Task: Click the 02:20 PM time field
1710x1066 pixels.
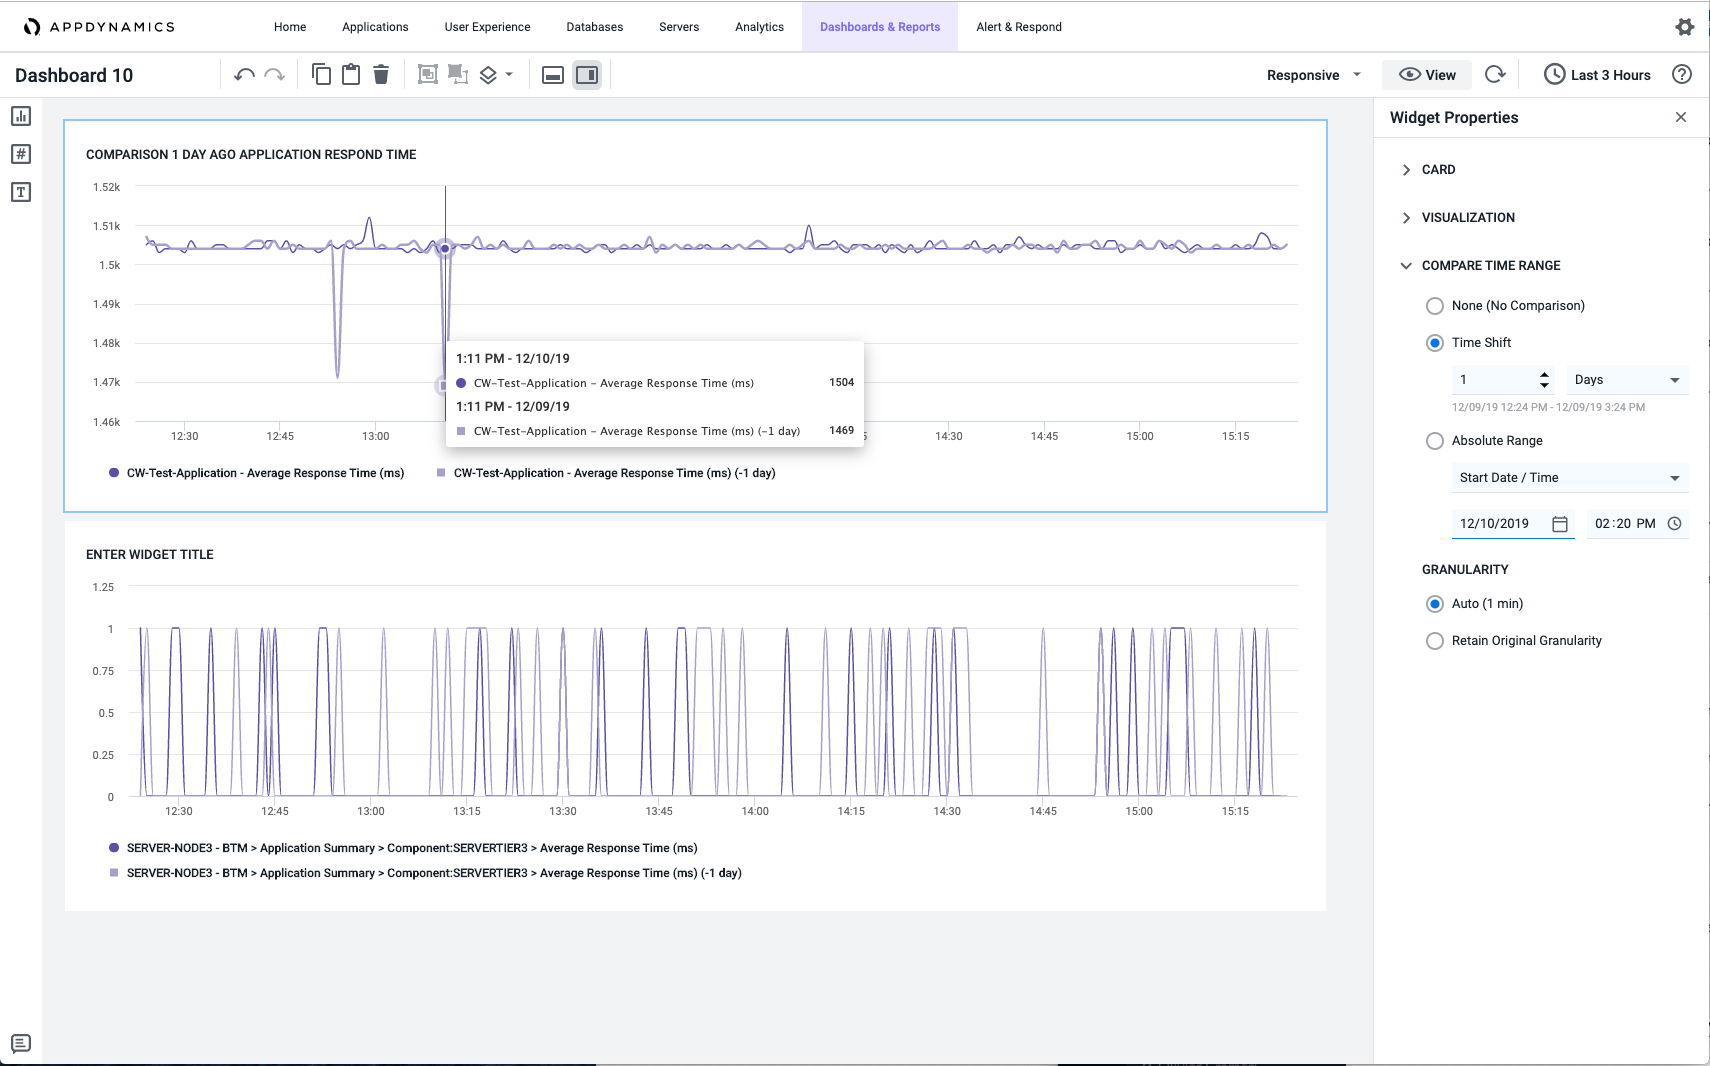Action: click(1636, 524)
